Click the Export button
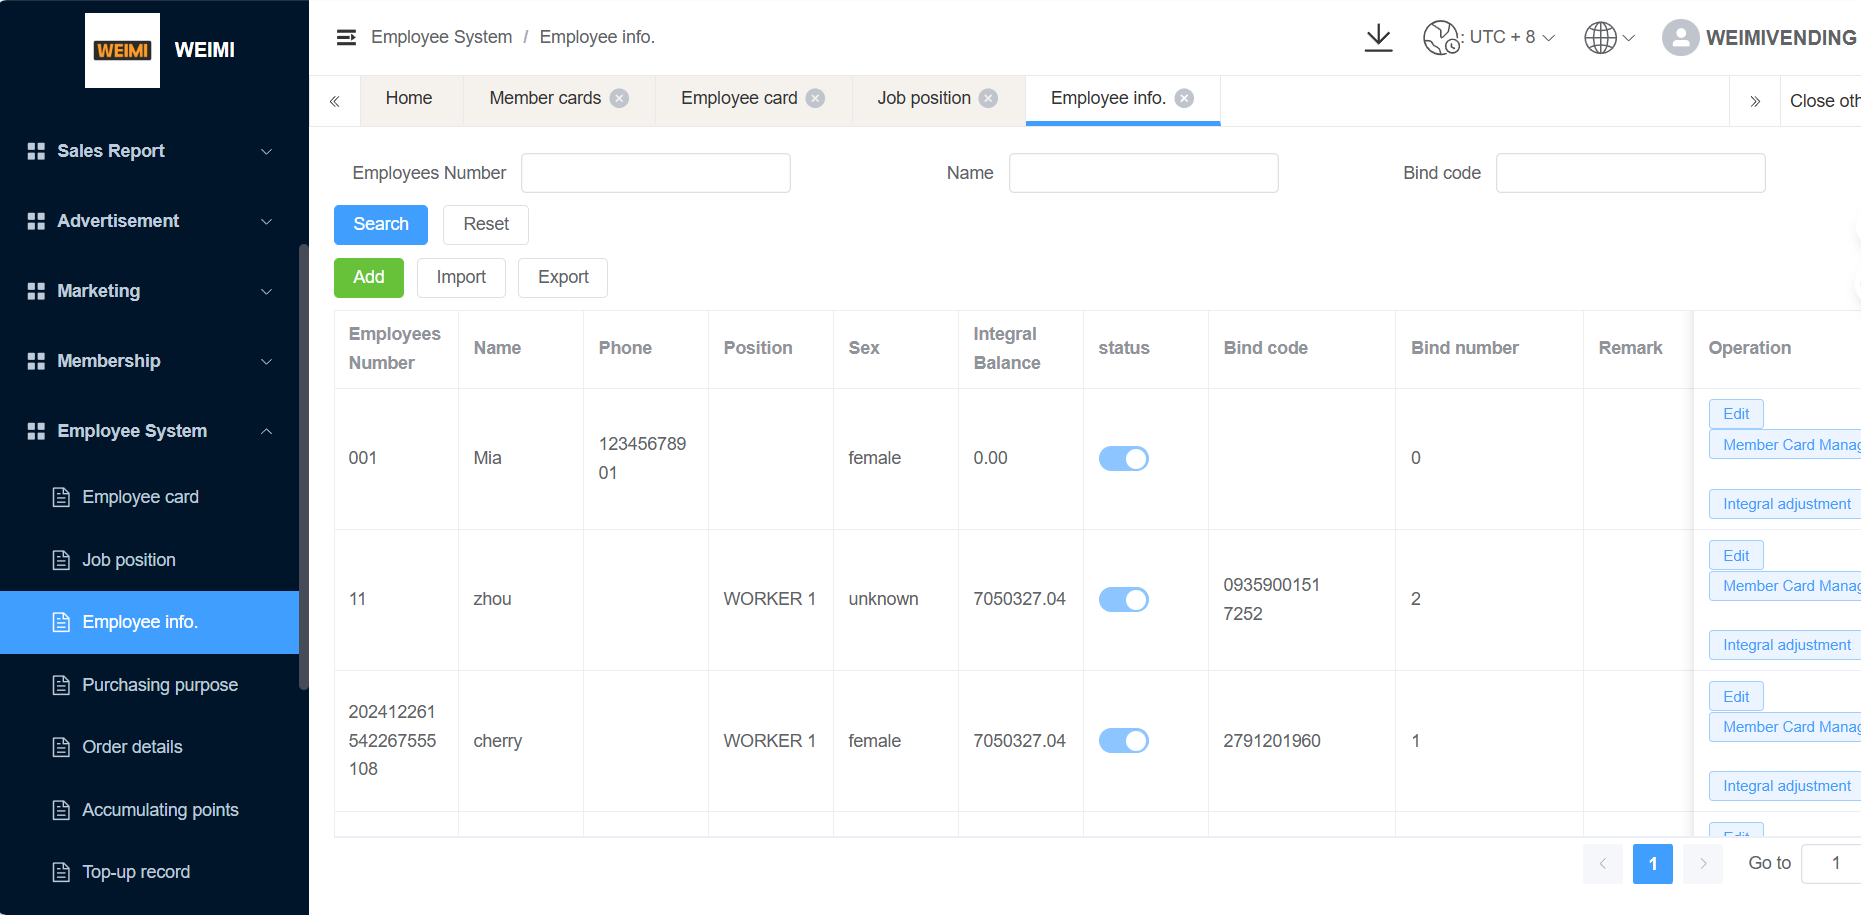This screenshot has width=1861, height=915. [563, 277]
